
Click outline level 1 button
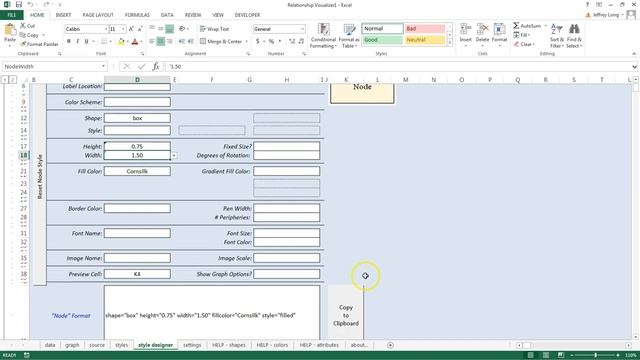(x=5, y=80)
